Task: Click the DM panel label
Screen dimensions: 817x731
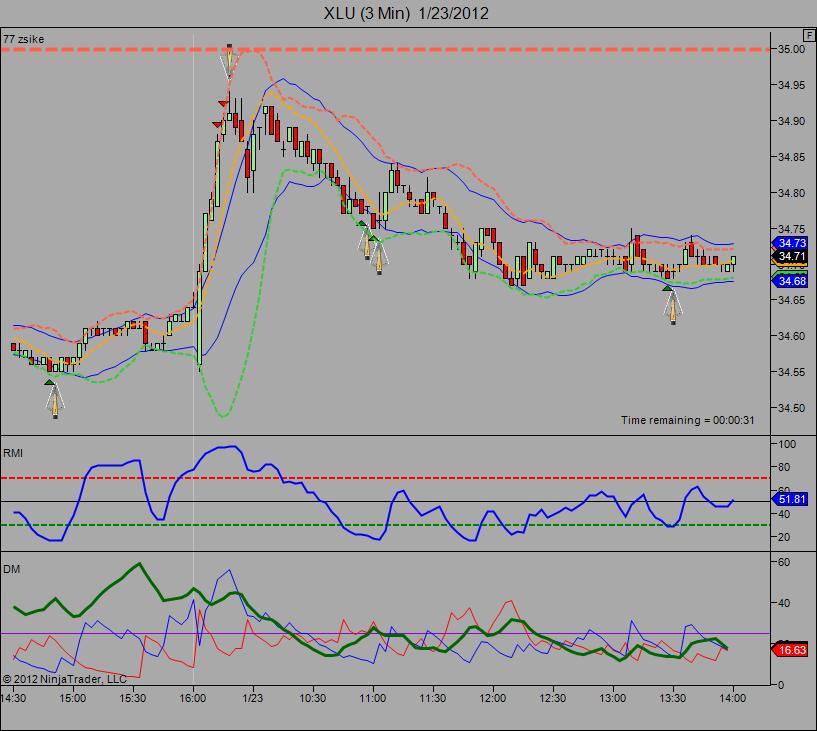Action: tap(11, 569)
